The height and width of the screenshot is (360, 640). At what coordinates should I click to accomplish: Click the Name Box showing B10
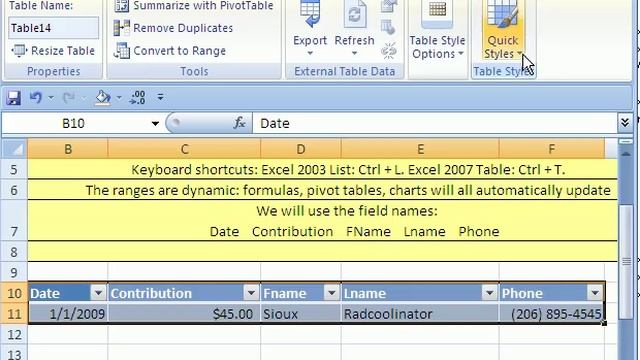[x=73, y=123]
